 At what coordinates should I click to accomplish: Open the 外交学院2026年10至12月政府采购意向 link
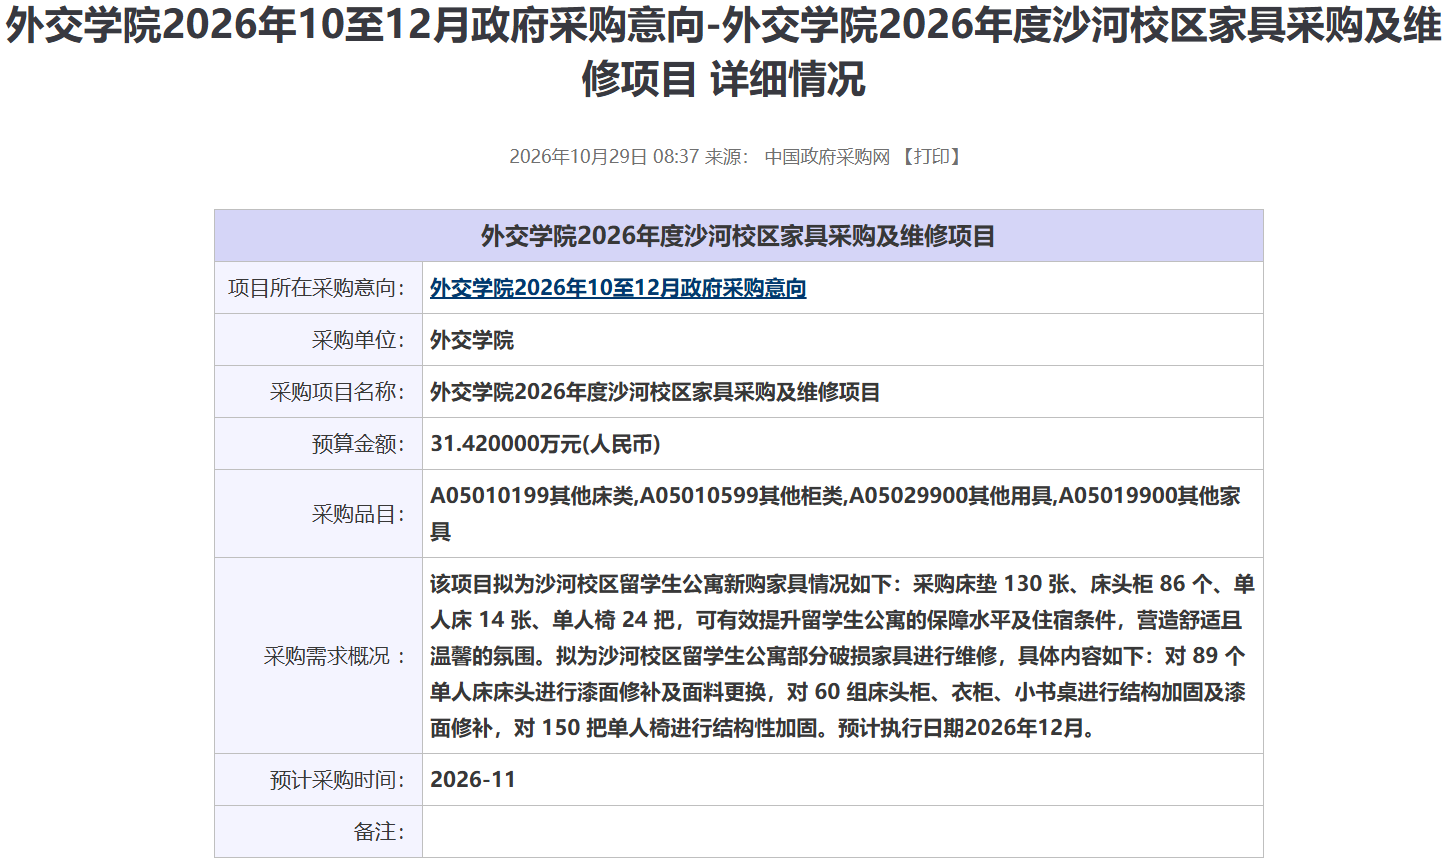point(618,288)
